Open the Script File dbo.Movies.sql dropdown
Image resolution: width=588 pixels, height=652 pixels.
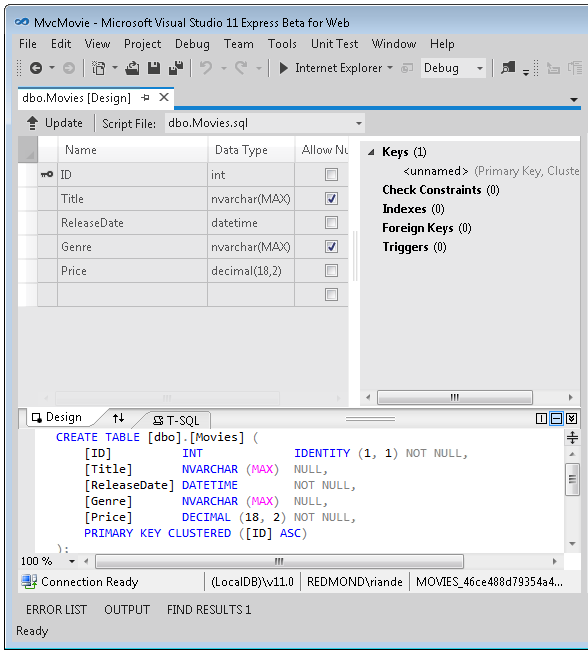click(358, 123)
